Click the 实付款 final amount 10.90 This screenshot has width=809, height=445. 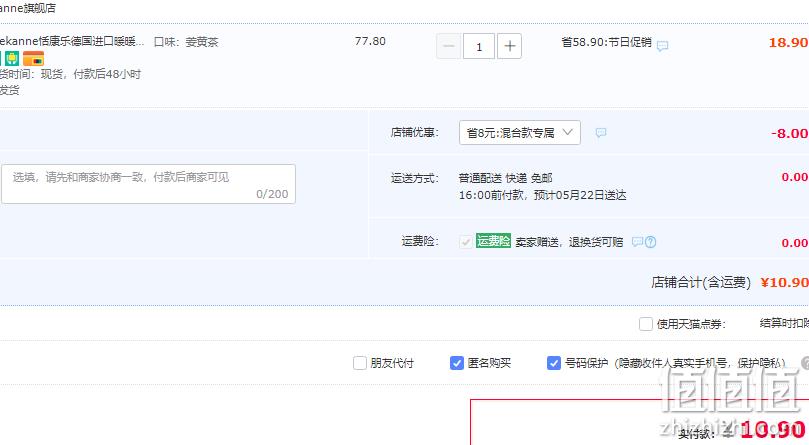(x=773, y=430)
